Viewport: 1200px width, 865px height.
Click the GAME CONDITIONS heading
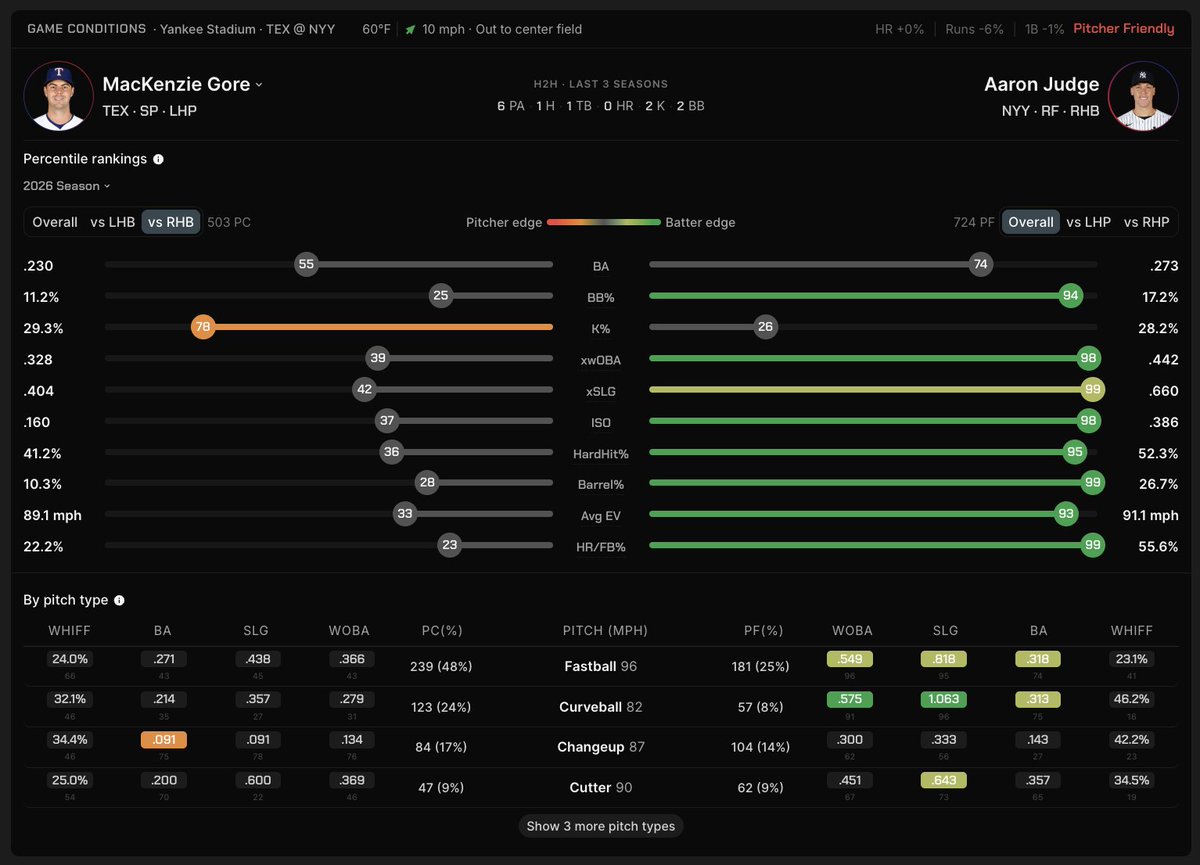point(87,29)
